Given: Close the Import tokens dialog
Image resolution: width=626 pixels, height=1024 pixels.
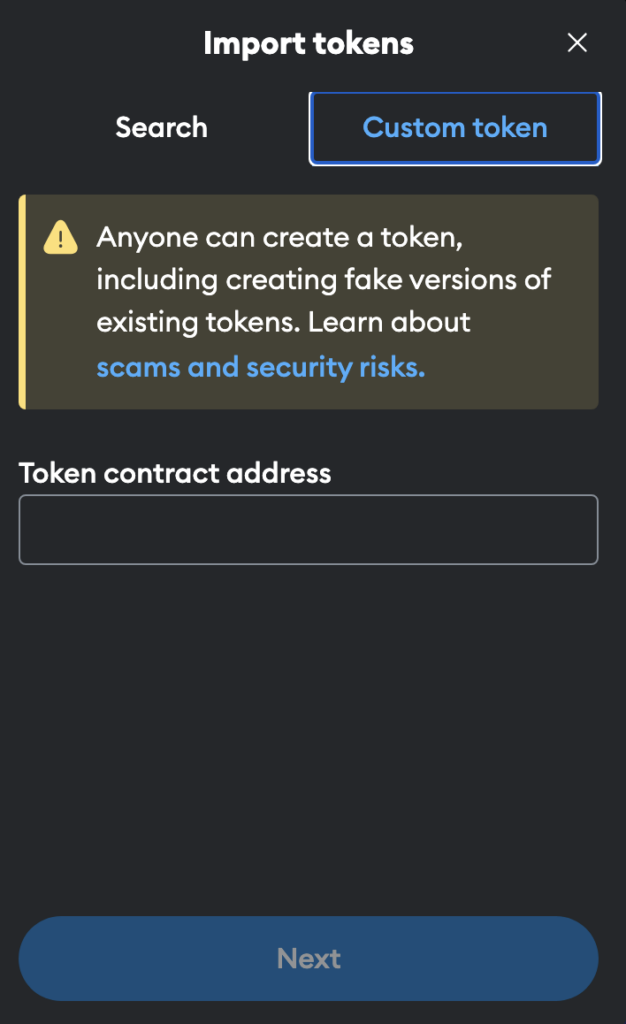Looking at the screenshot, I should [576, 43].
